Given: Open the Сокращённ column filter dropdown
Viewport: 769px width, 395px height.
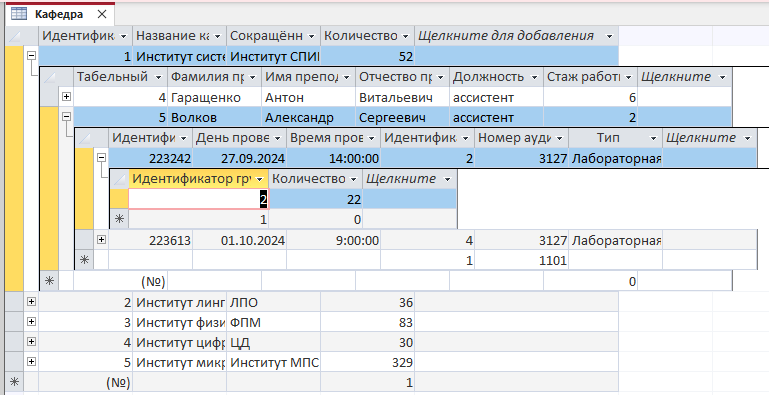Looking at the screenshot, I should point(311,36).
